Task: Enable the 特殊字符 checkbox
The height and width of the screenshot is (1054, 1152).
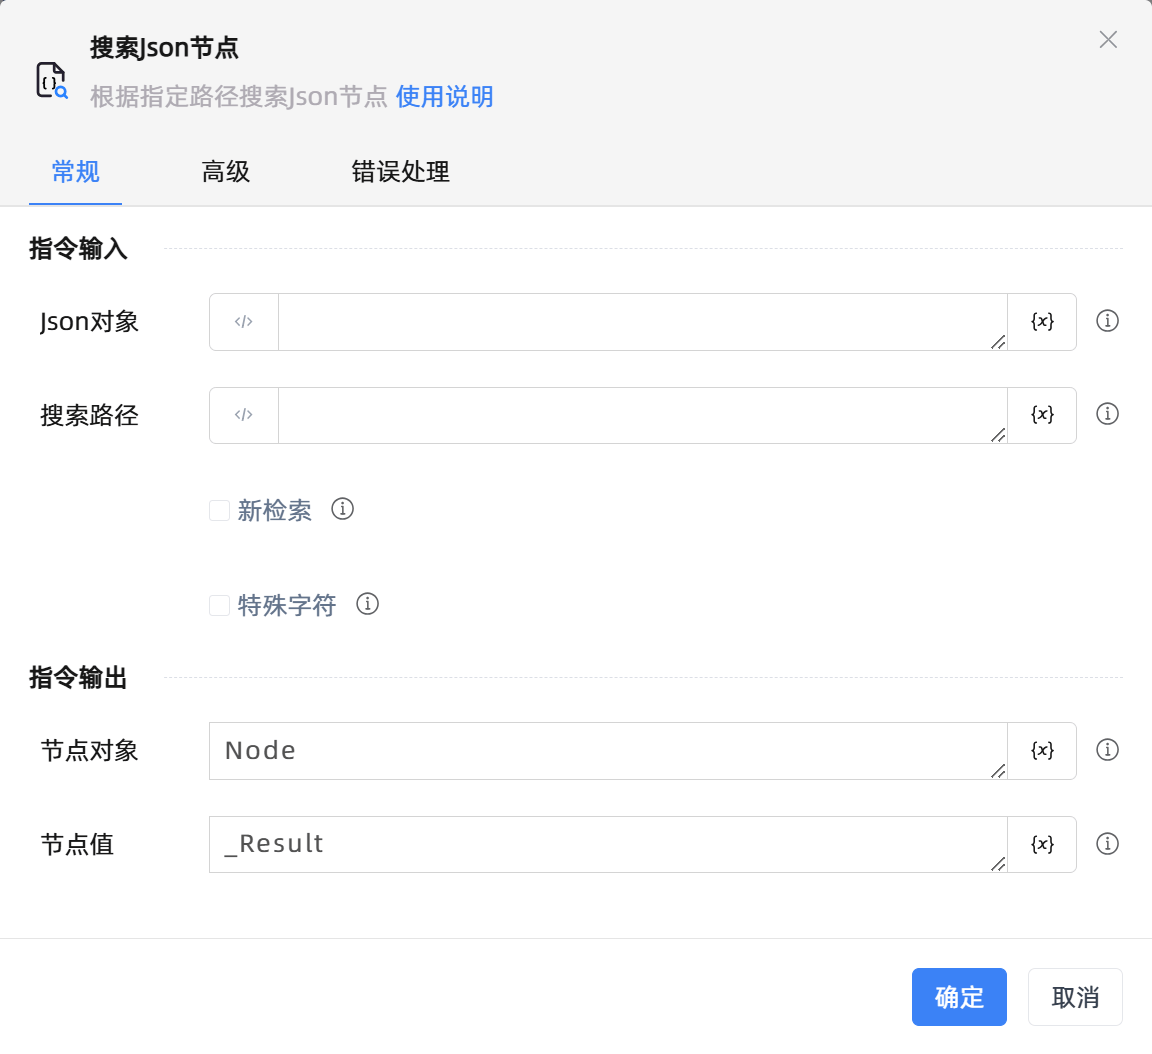Action: click(x=219, y=605)
